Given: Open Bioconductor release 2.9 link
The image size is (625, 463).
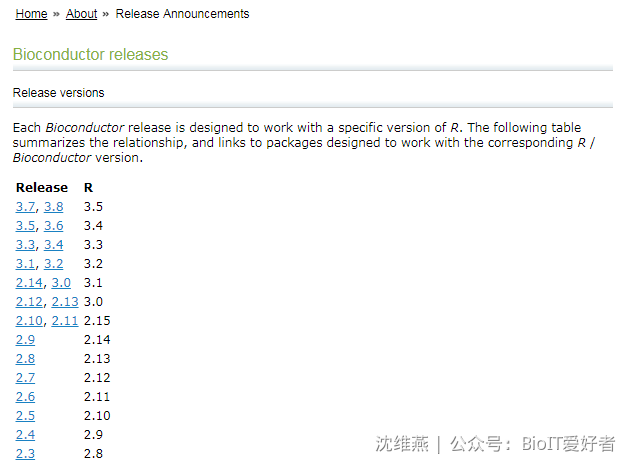Looking at the screenshot, I should click(26, 339).
